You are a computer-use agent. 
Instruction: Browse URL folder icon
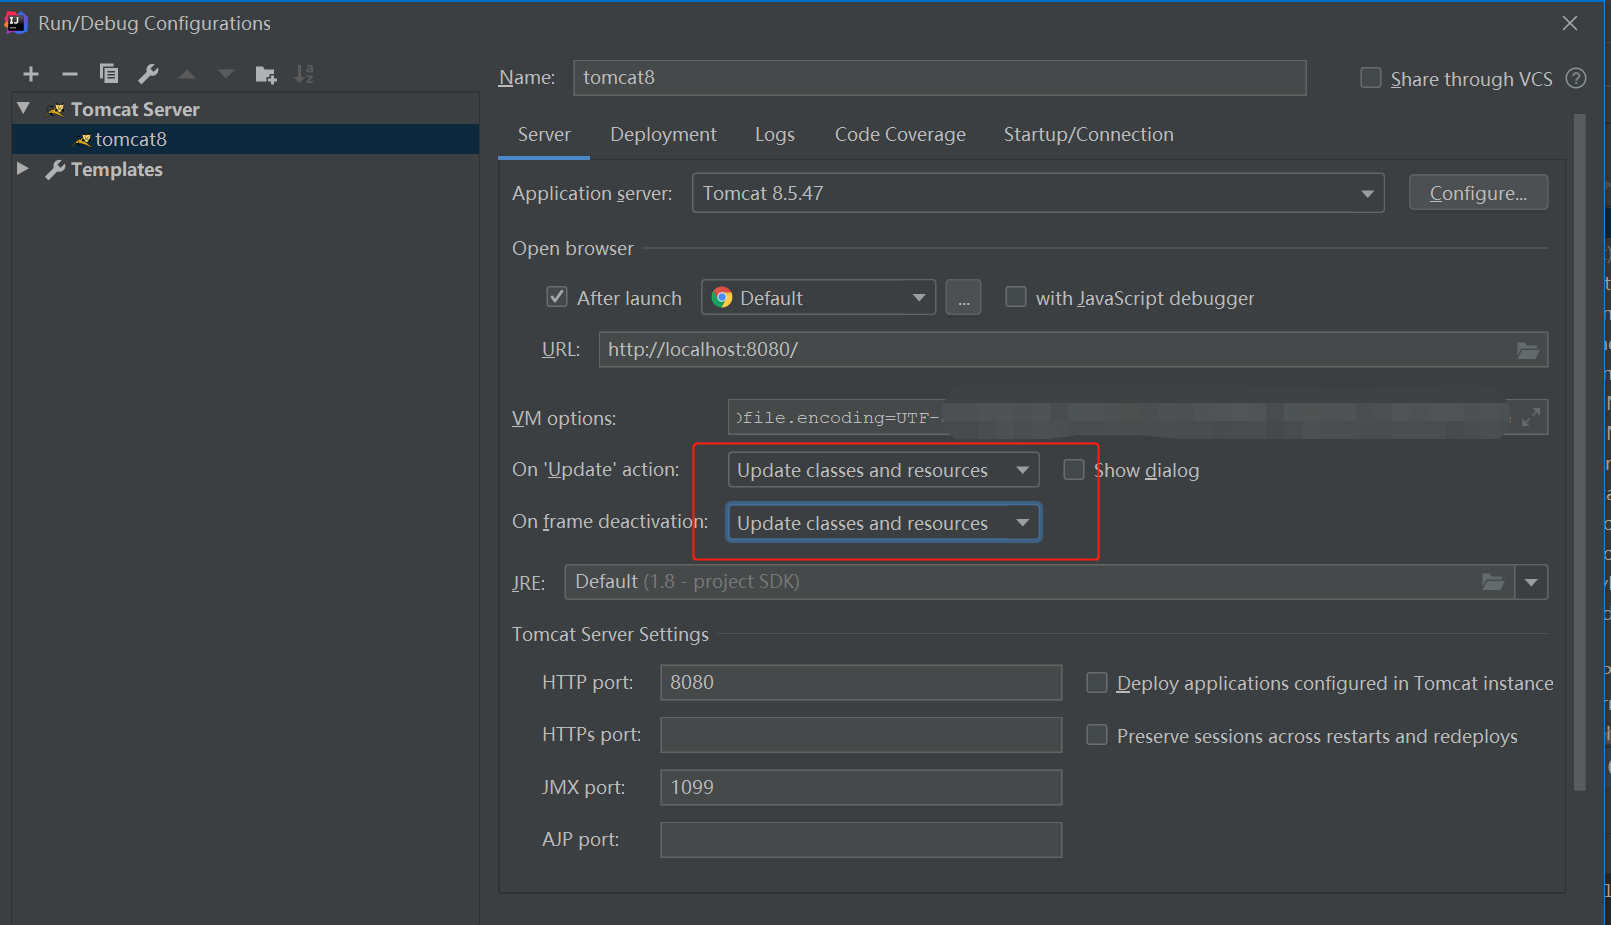click(1528, 350)
